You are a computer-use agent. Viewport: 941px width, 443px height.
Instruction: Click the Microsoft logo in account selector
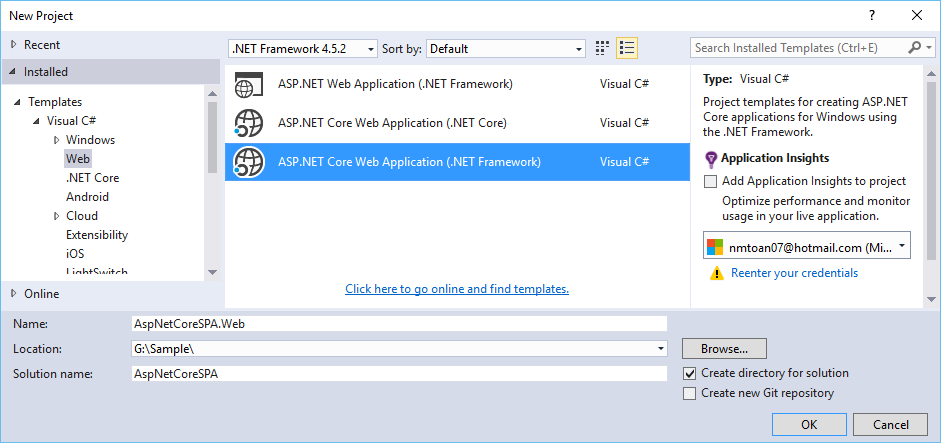715,247
